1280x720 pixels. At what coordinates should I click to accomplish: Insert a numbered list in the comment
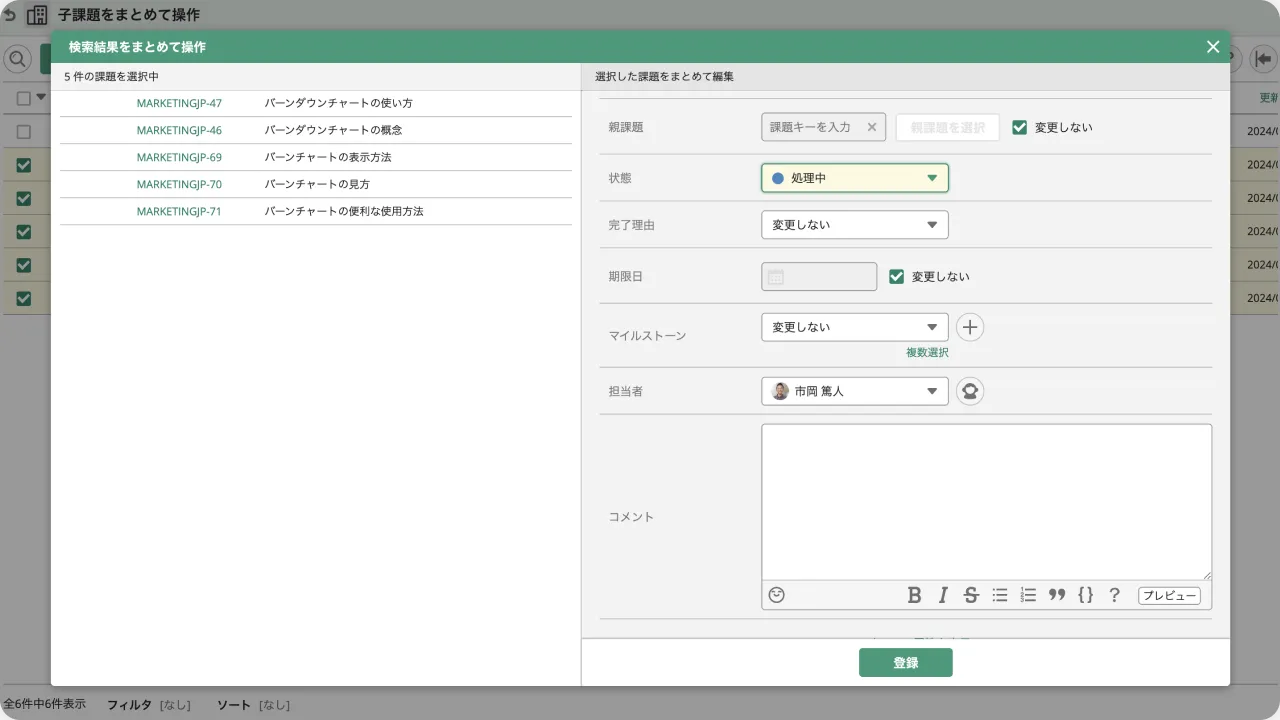coord(1027,595)
